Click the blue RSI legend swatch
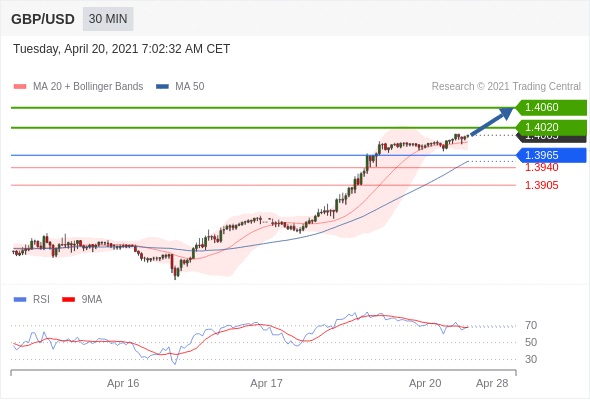590x400 pixels. 20,300
